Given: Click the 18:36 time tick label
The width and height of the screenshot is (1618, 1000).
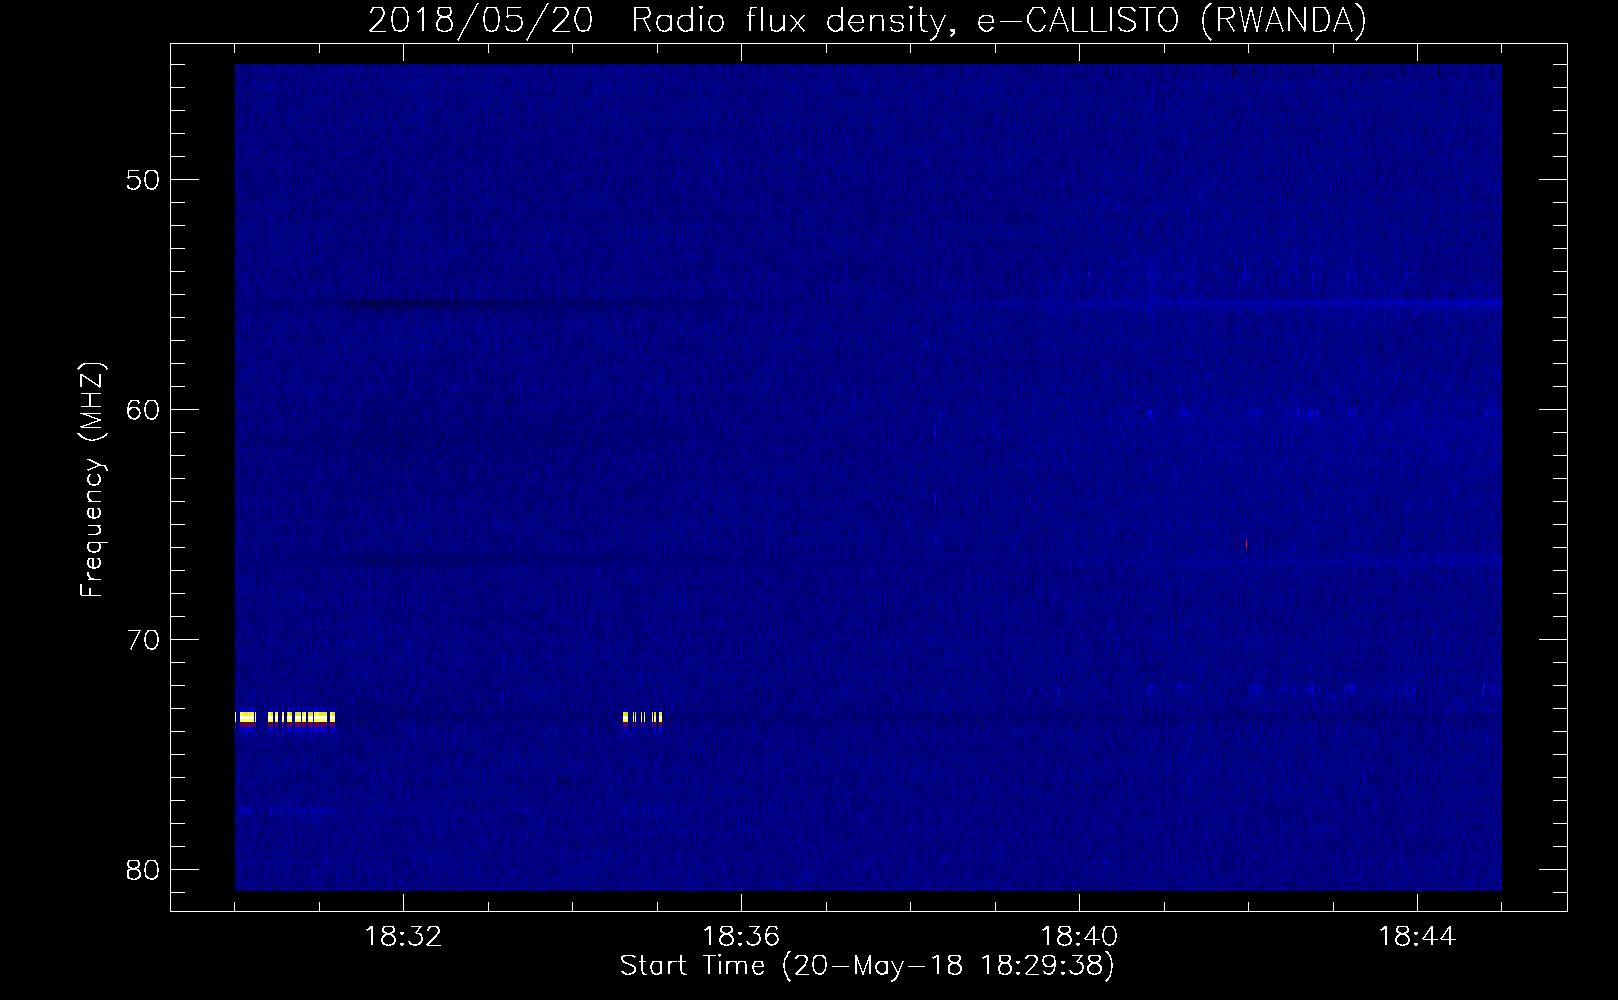Looking at the screenshot, I should (741, 937).
